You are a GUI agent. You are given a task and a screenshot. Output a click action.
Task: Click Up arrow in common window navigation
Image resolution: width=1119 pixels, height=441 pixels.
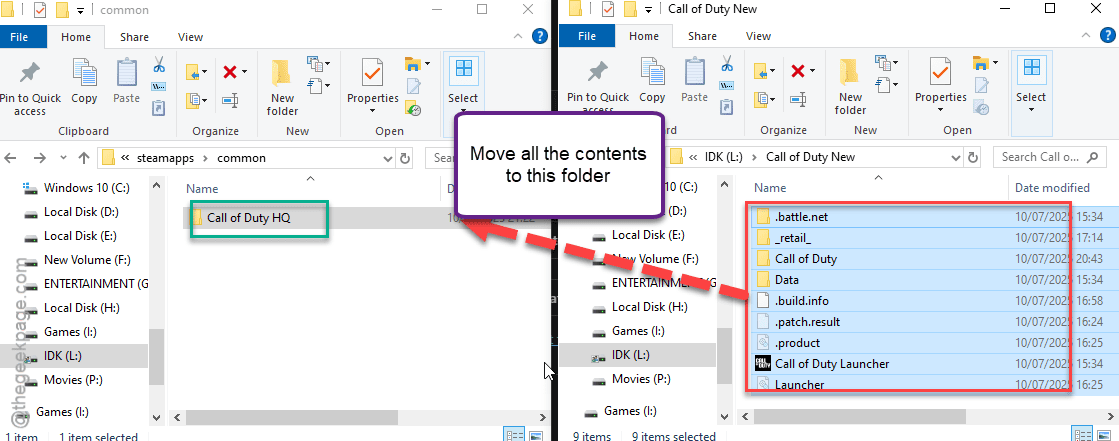pyautogui.click(x=83, y=158)
